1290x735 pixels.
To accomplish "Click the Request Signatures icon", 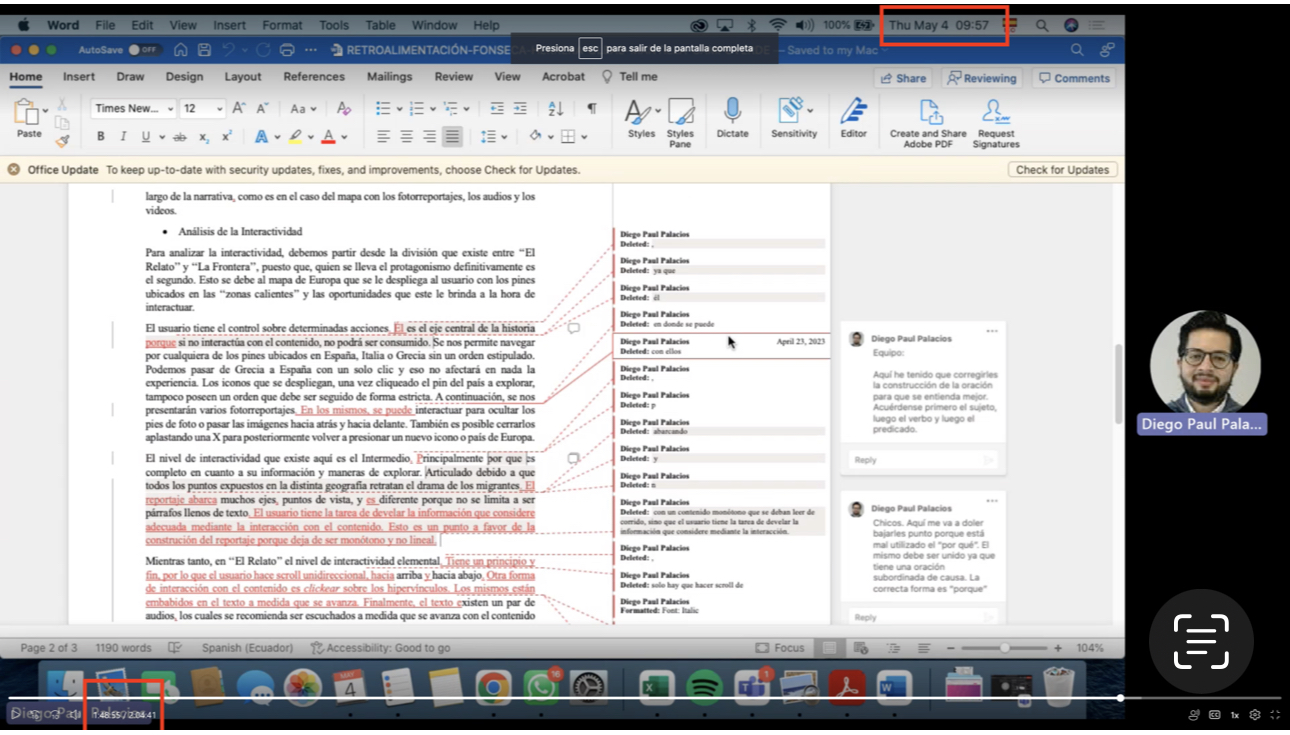I will pyautogui.click(x=995, y=111).
